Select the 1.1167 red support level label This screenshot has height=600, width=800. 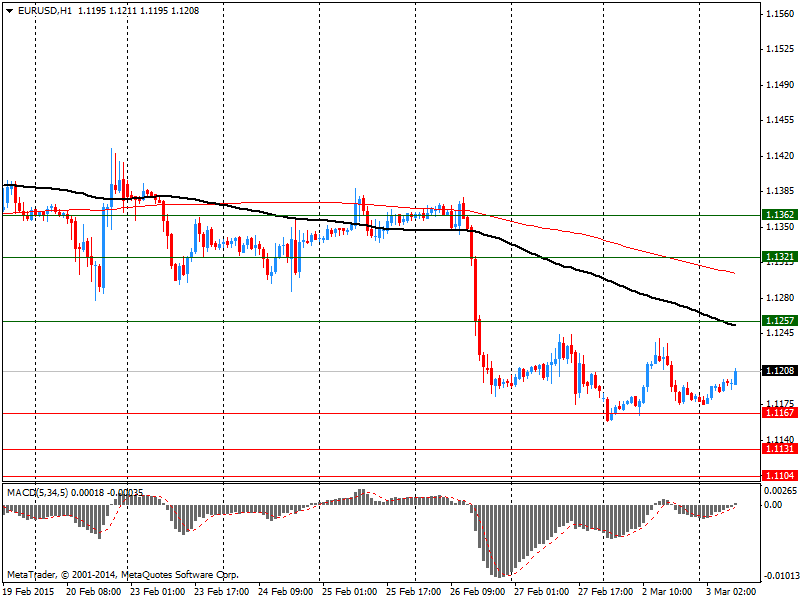(779, 412)
